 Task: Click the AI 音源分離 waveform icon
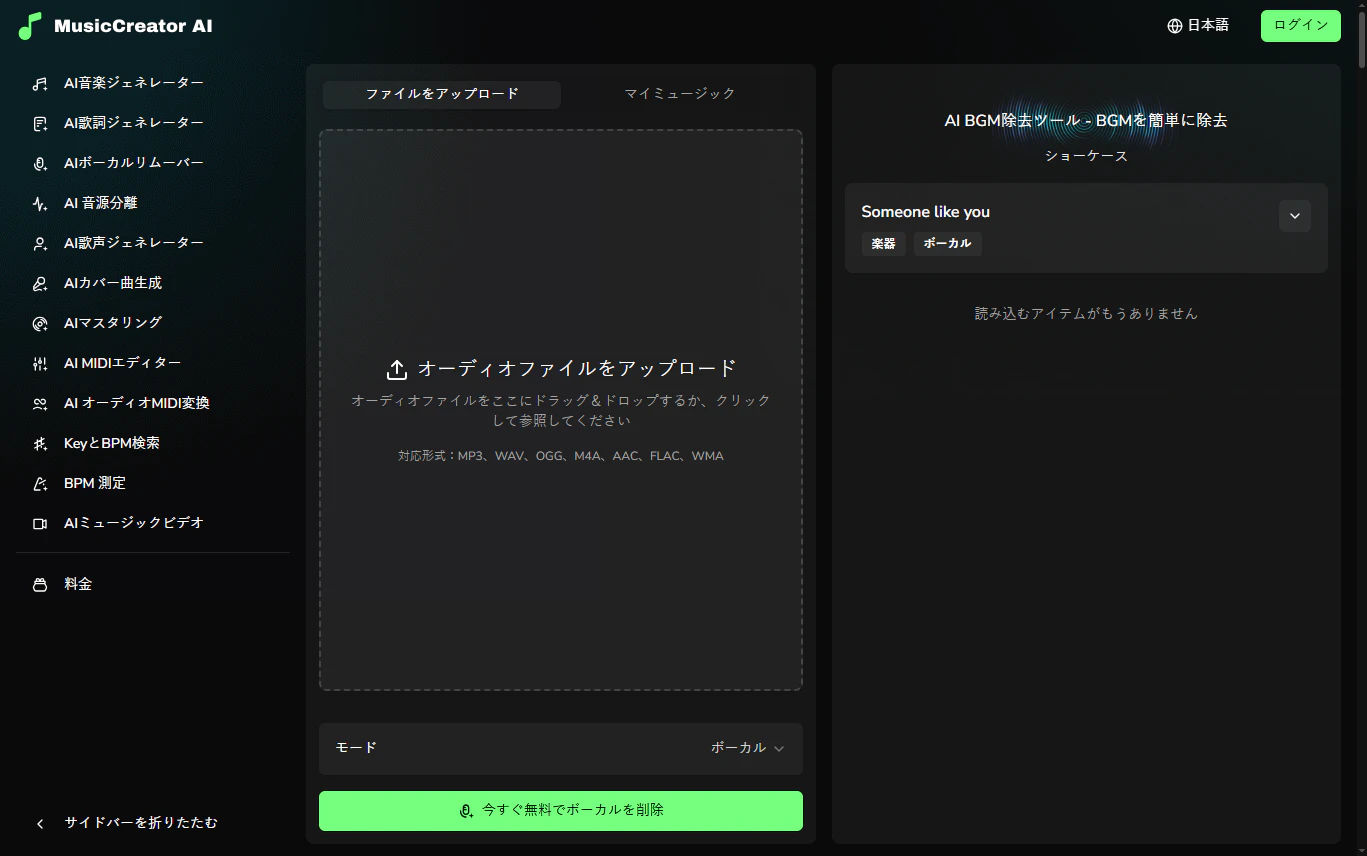tap(40, 204)
